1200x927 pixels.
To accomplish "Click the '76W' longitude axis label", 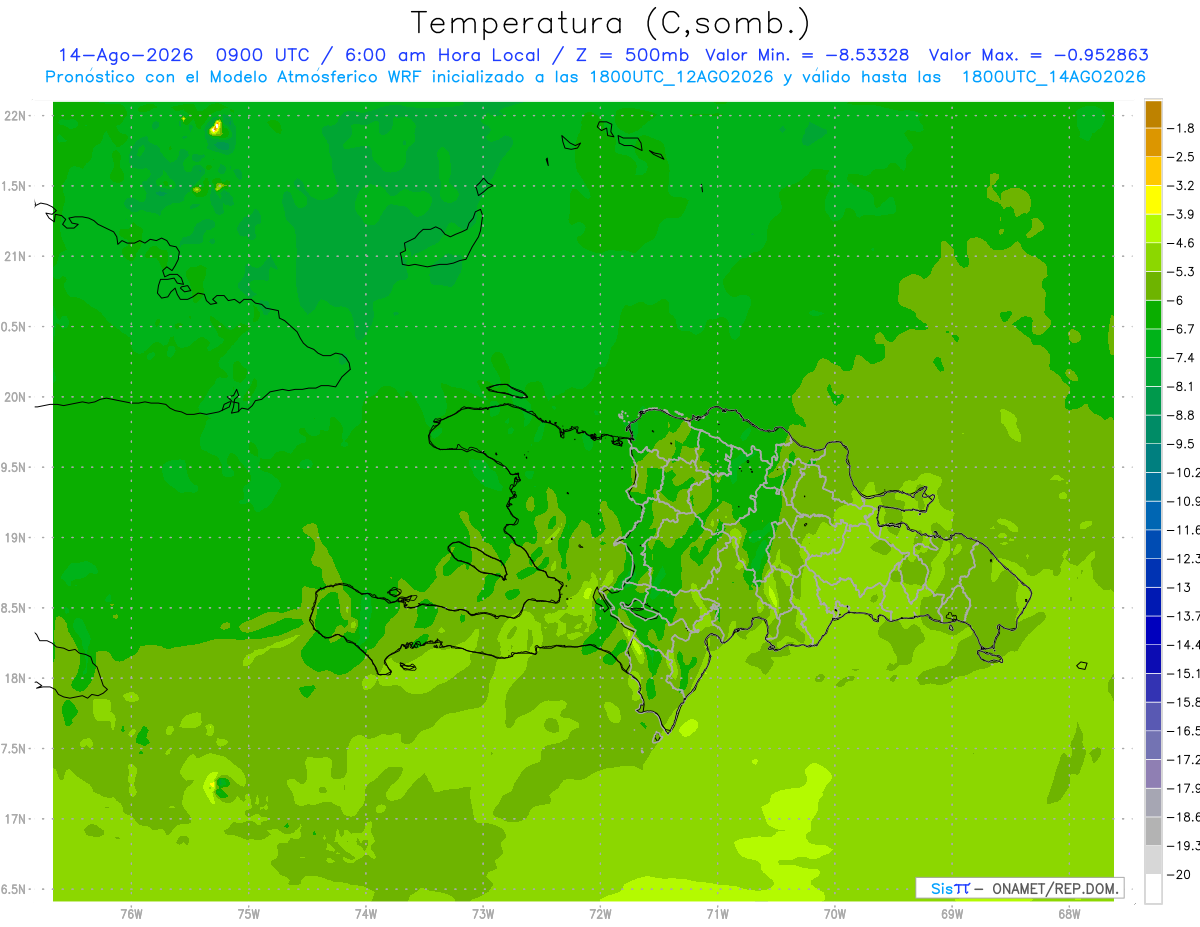I will point(131,914).
